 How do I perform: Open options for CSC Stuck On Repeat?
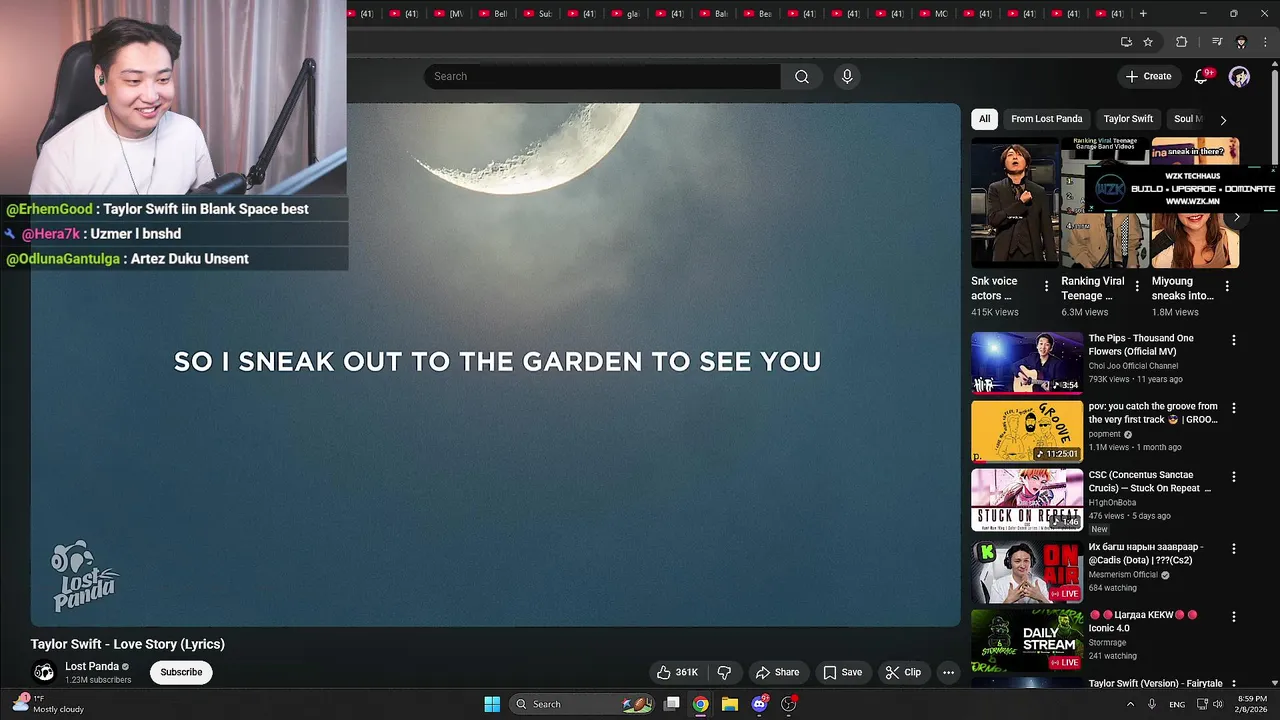(x=1233, y=476)
